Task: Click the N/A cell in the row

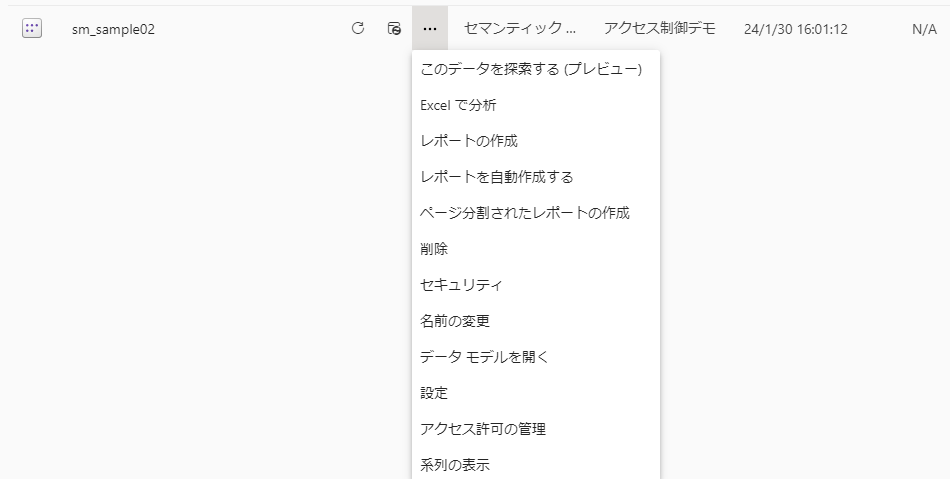Action: pos(924,29)
